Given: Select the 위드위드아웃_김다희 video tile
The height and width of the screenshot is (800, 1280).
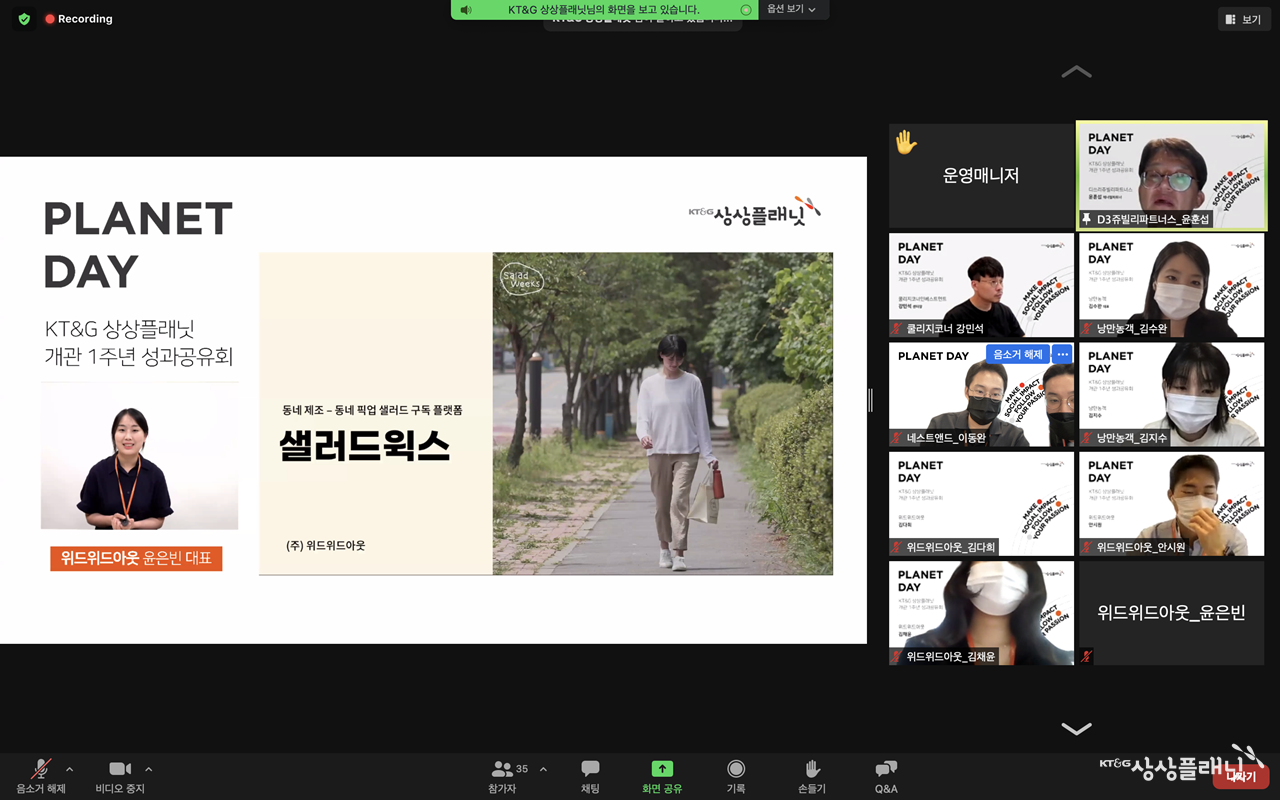Looking at the screenshot, I should 981,503.
